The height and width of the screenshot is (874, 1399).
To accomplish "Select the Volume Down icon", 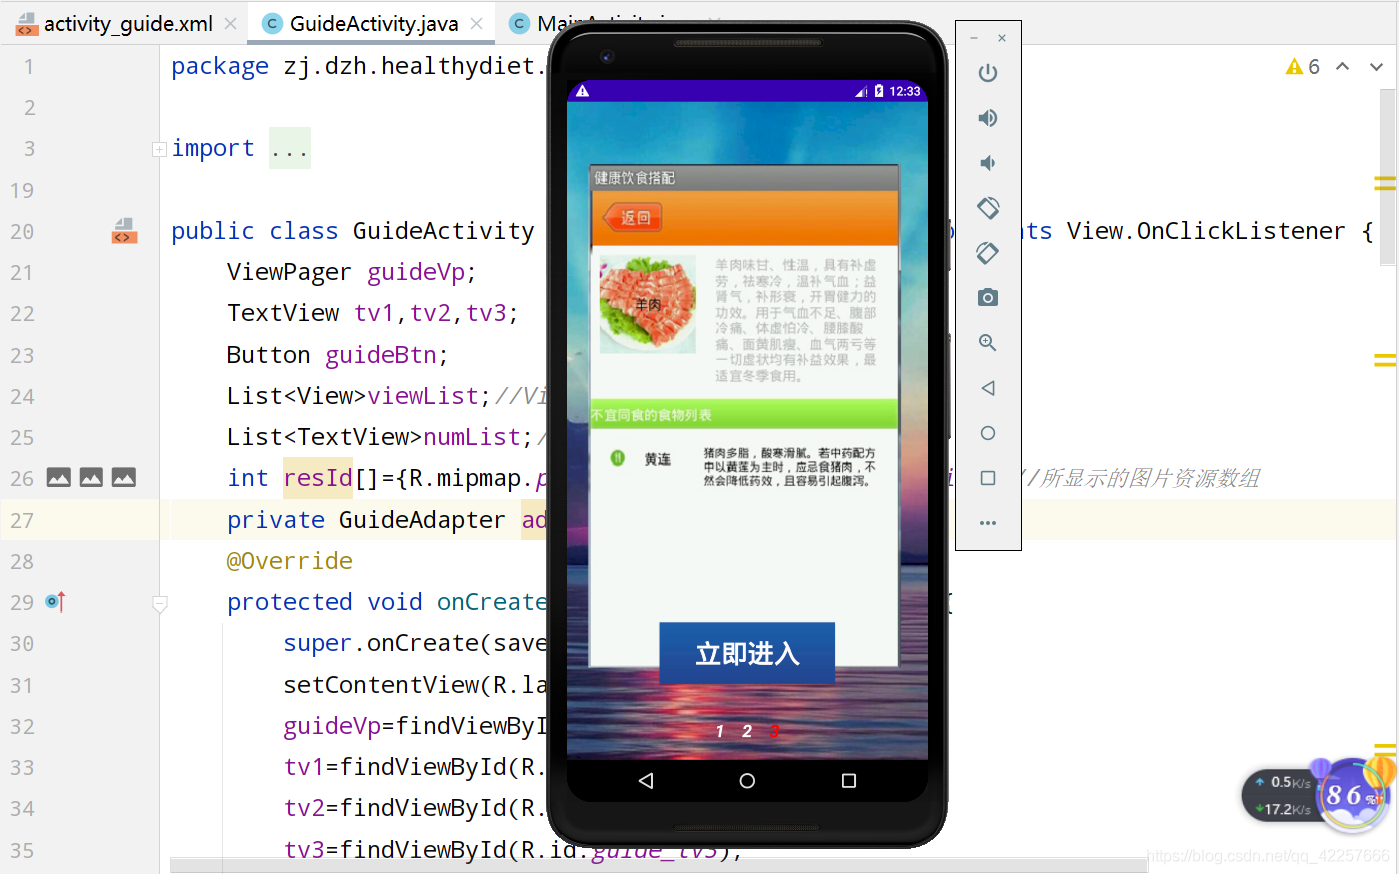I will coord(988,162).
